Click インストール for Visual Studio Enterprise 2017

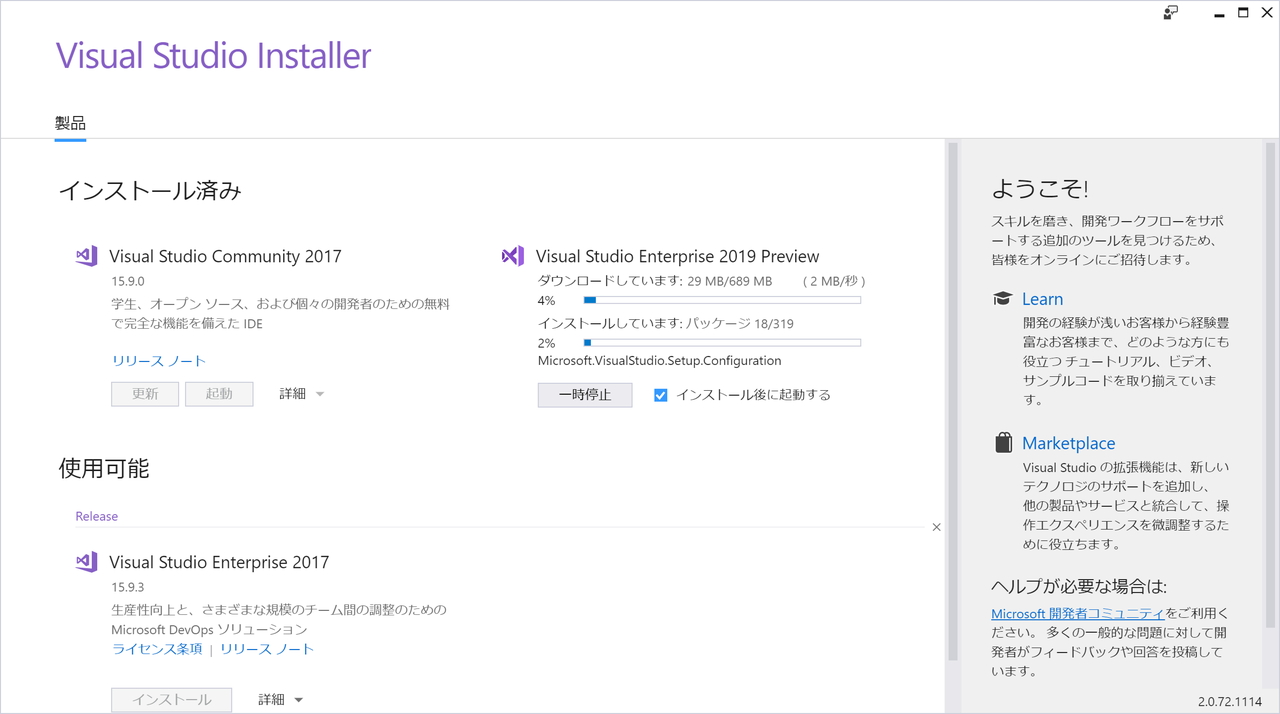tap(170, 699)
